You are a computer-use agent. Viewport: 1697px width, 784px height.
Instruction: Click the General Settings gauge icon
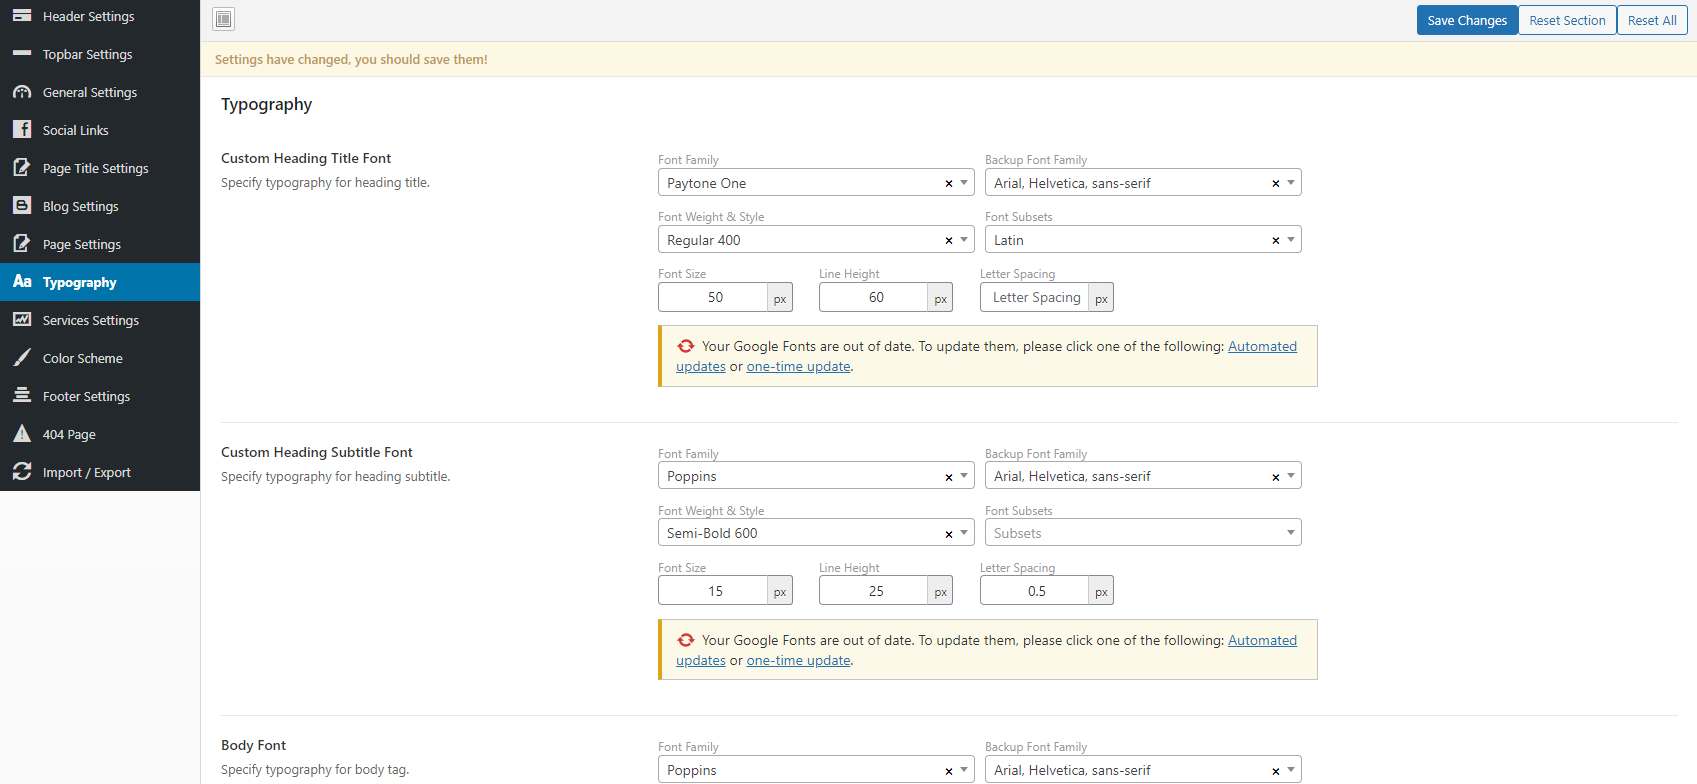click(22, 92)
